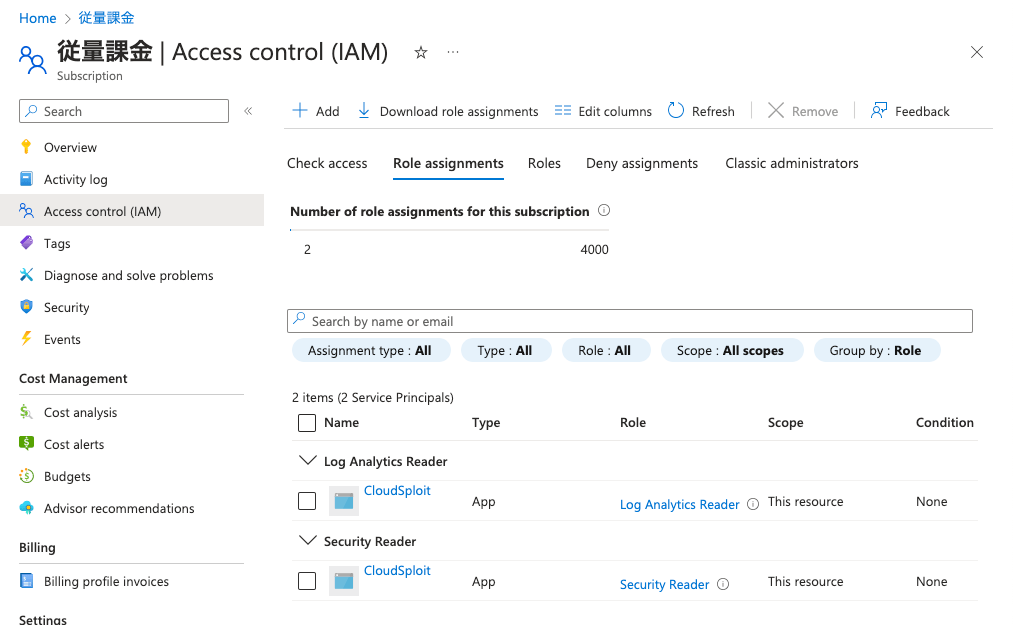Check the Name header checkbox
Image resolution: width=1013 pixels, height=625 pixels.
[x=306, y=422]
